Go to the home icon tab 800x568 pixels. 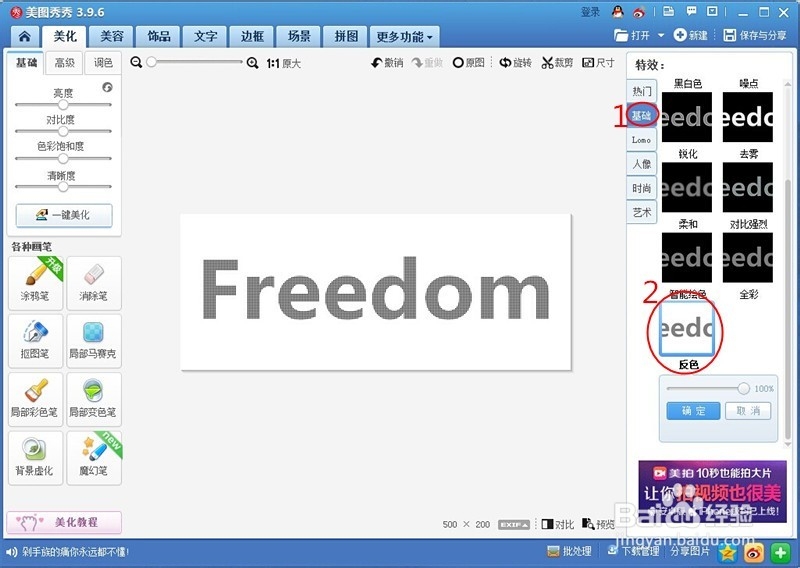pos(24,37)
